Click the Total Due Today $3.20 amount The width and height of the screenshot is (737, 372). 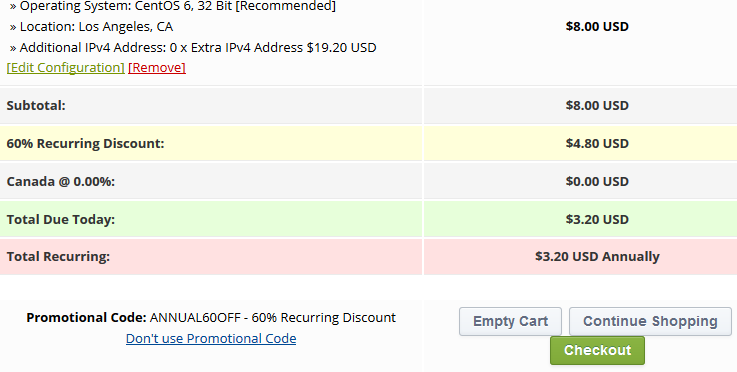point(597,220)
